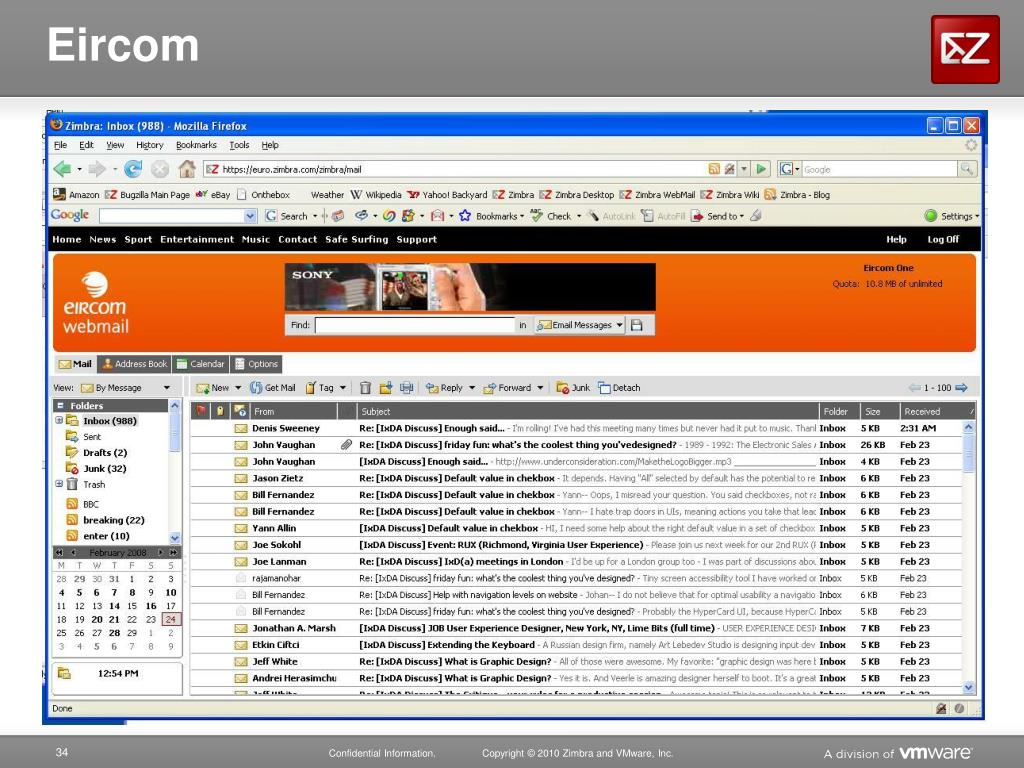This screenshot has height=768, width=1024.
Task: Open the Bugzilla Main Page bookmark
Action: coord(147,195)
